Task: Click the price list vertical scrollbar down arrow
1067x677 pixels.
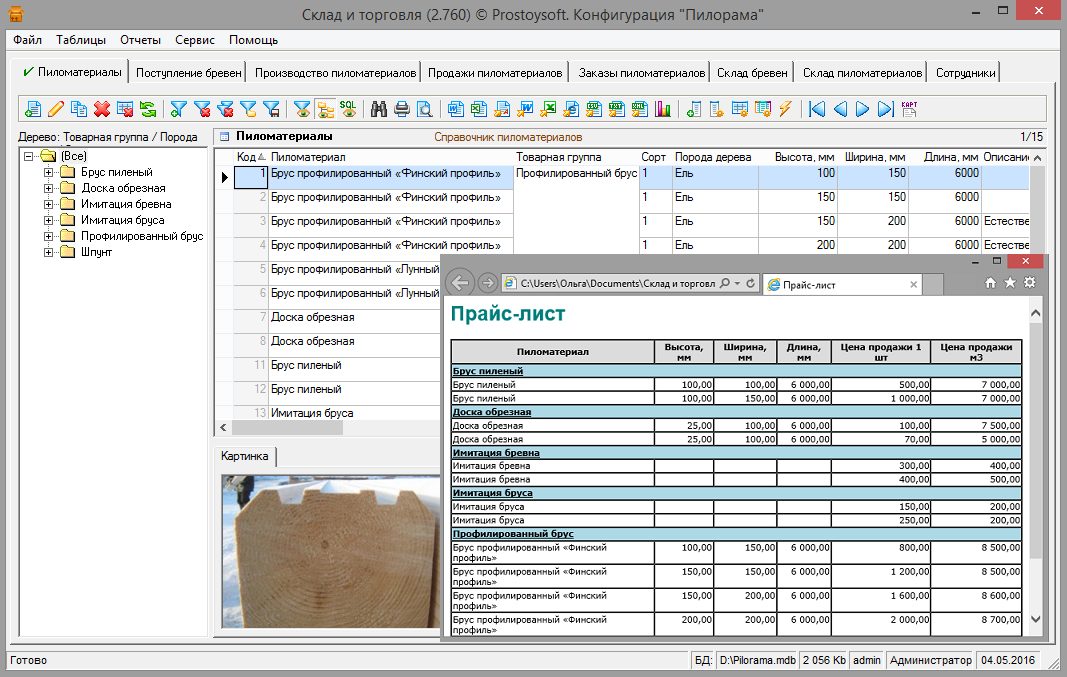Action: point(1035,619)
